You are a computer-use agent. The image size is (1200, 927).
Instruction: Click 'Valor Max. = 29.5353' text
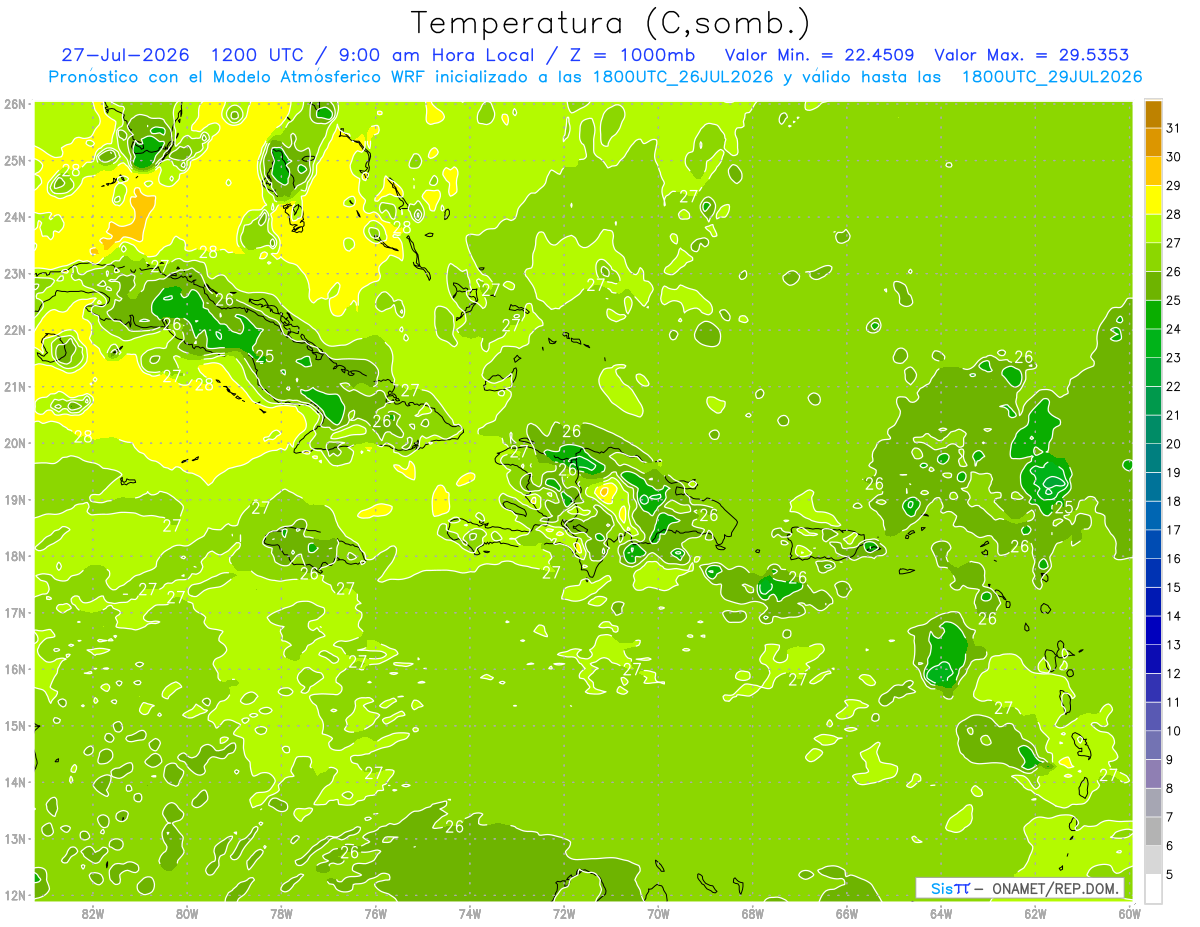[x=1034, y=55]
